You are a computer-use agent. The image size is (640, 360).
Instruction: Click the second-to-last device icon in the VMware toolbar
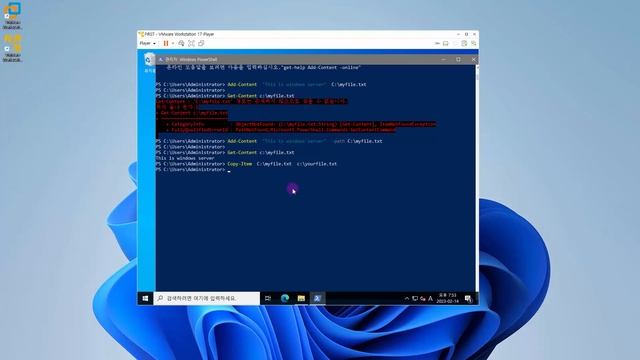(464, 43)
